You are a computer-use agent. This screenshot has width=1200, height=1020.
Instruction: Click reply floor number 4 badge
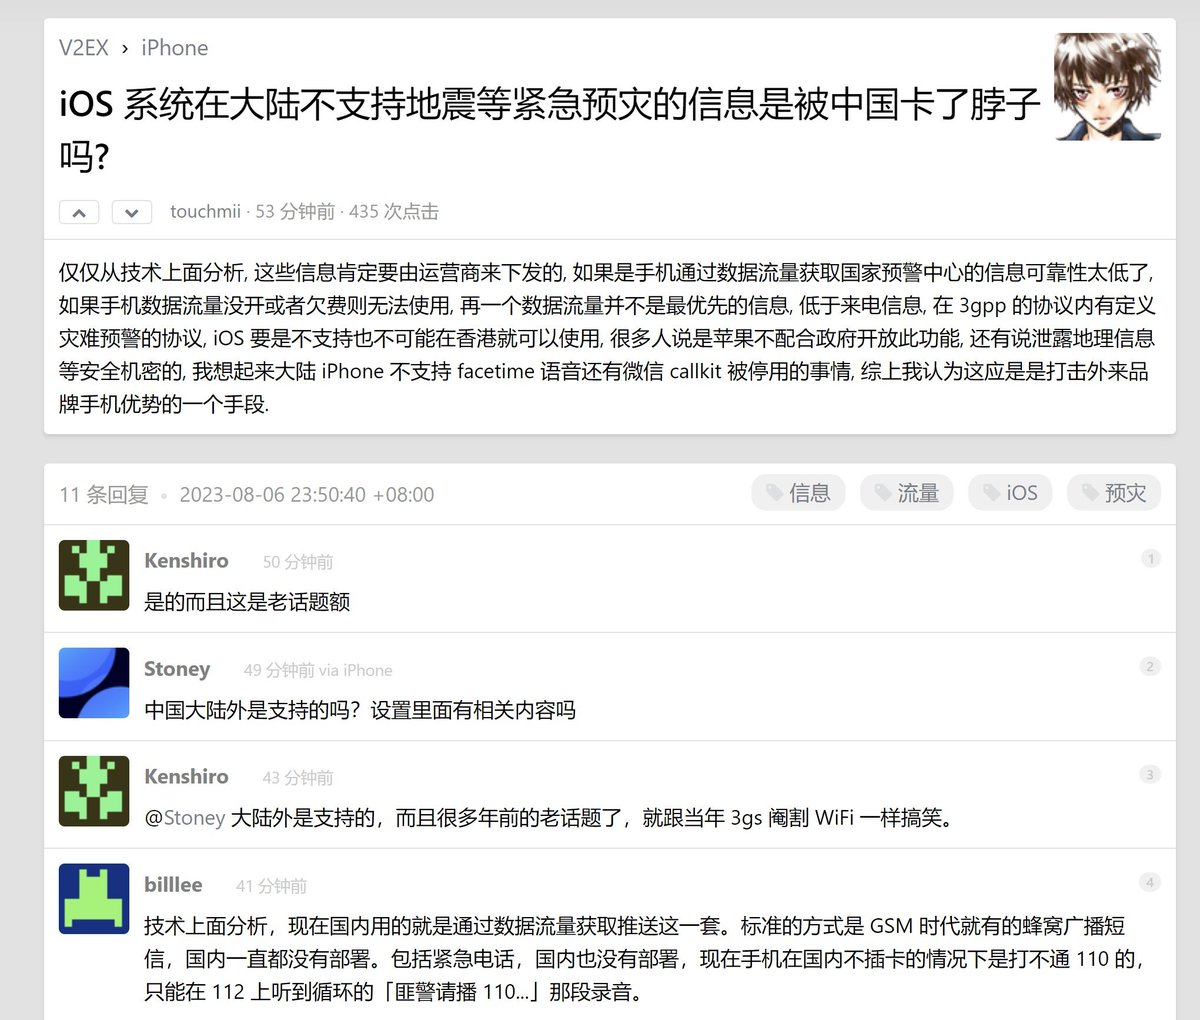(1150, 882)
